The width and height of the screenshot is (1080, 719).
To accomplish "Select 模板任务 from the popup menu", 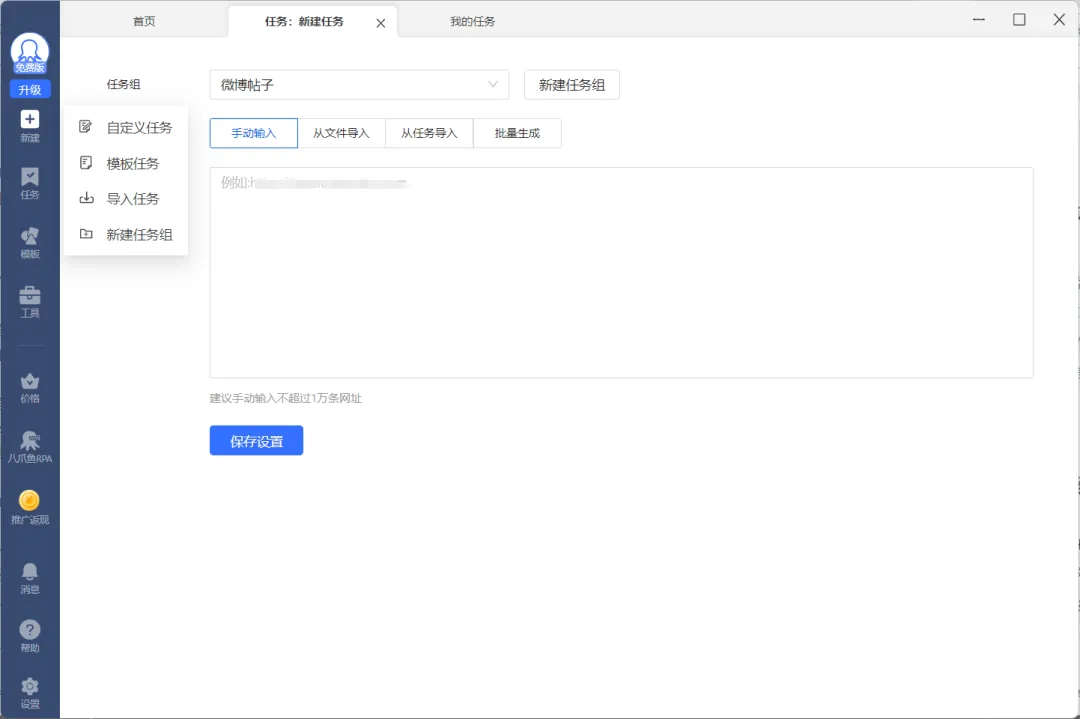I will click(x=125, y=163).
